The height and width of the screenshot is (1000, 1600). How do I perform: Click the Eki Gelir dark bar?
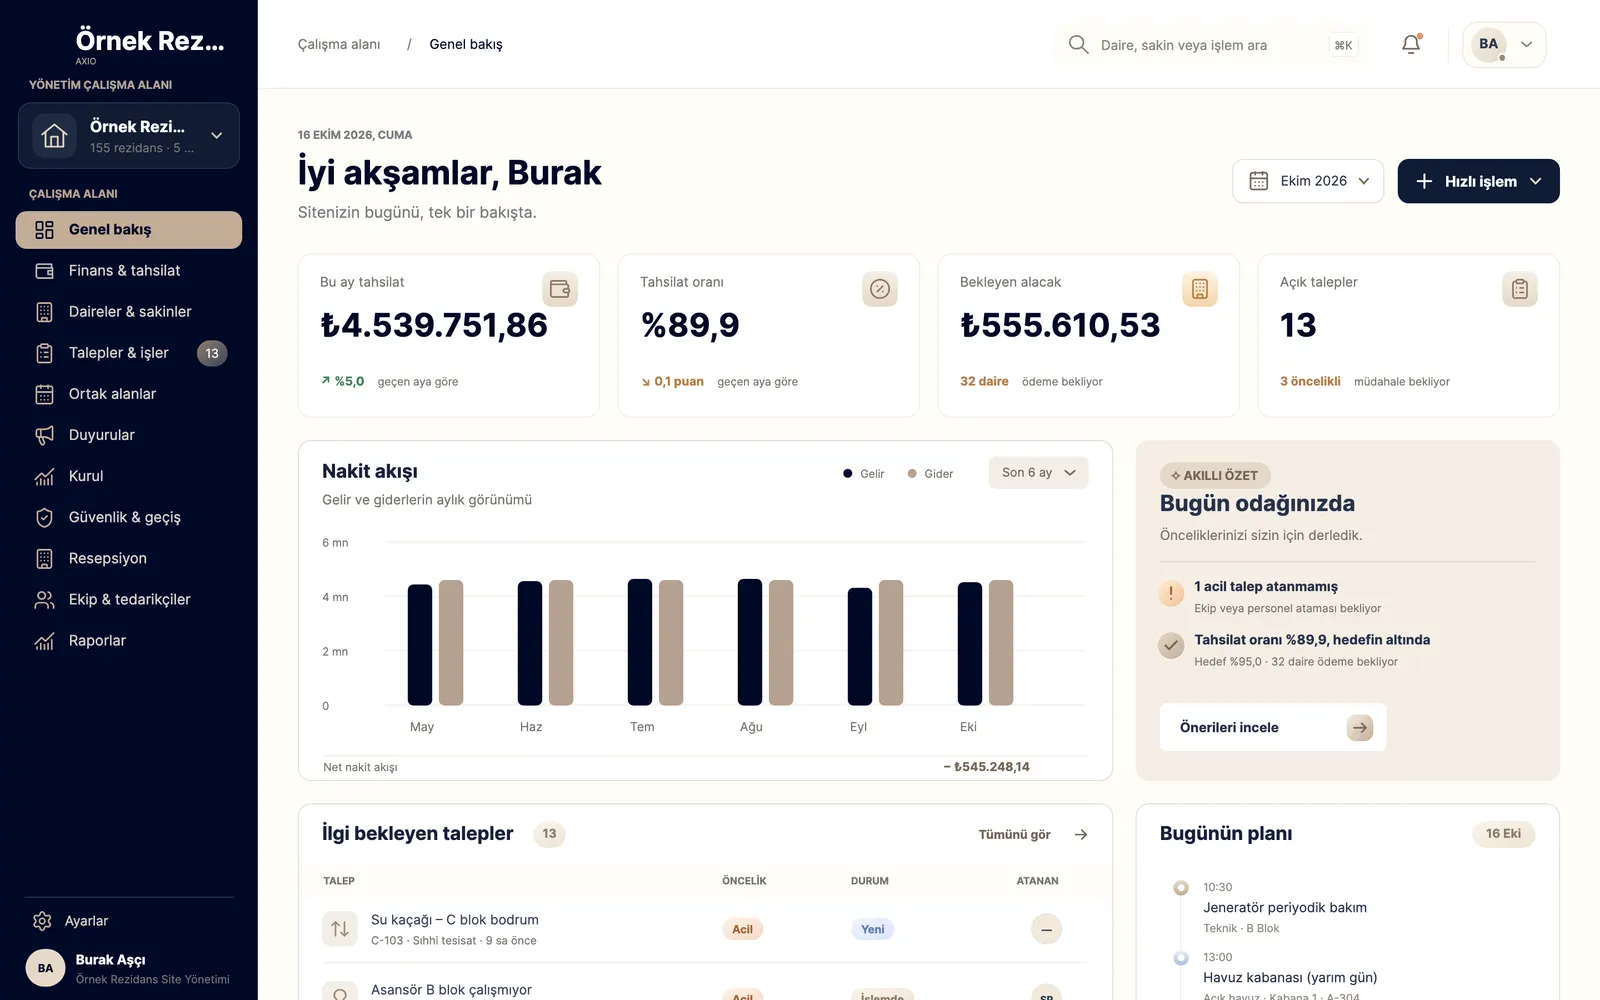click(x=970, y=644)
